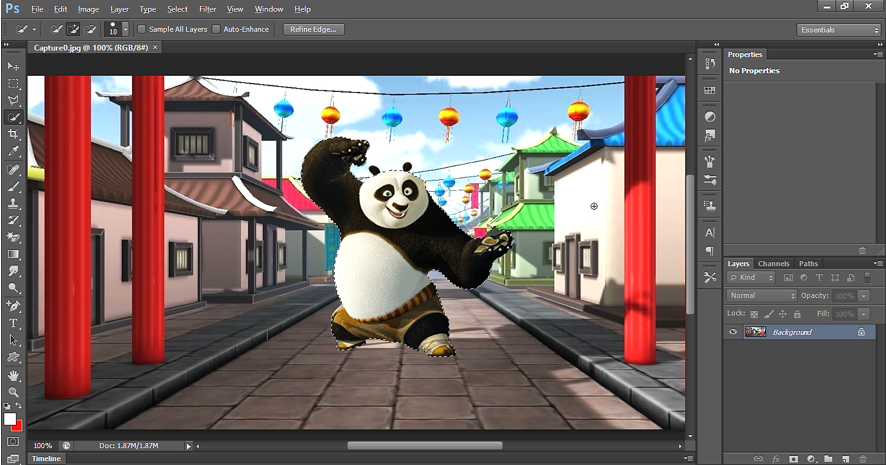This screenshot has height=465, width=886.
Task: Click the Refine Edge button
Action: click(x=313, y=29)
